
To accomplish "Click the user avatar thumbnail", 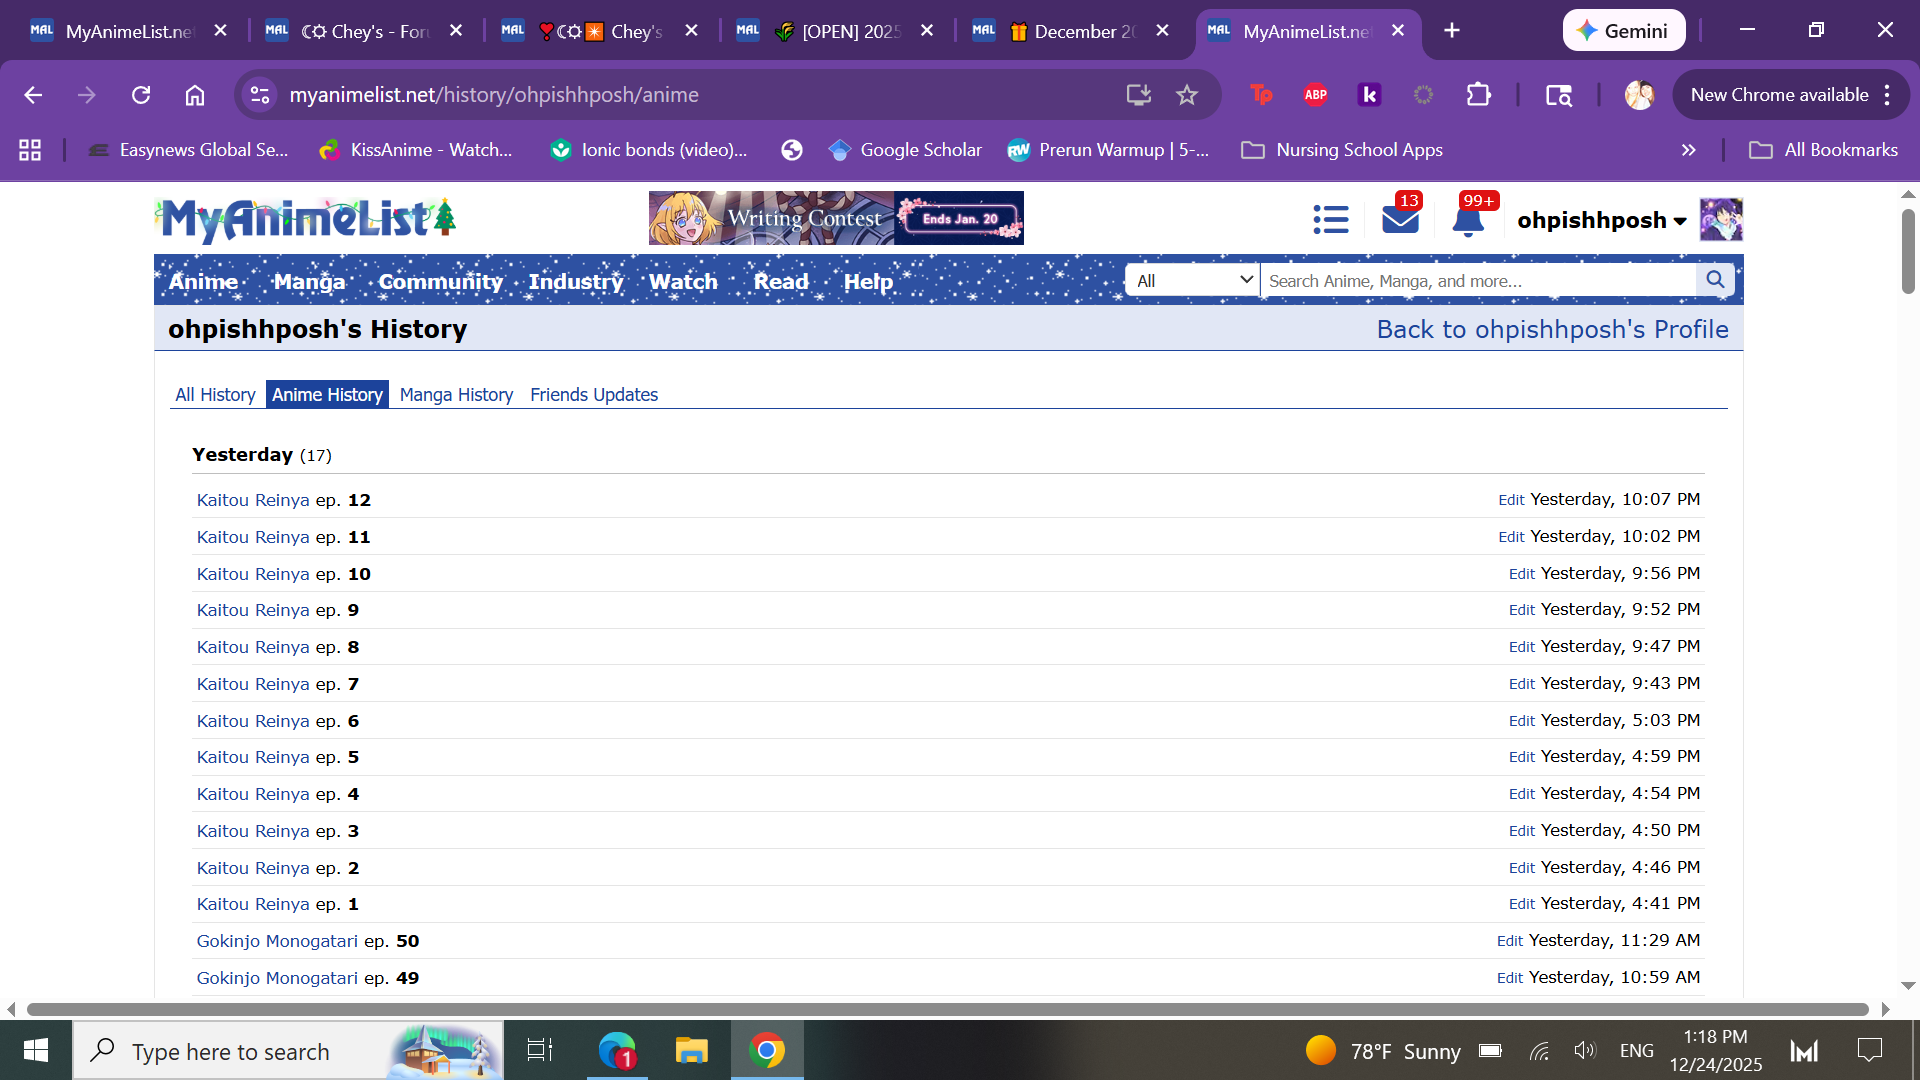I will tap(1721, 219).
